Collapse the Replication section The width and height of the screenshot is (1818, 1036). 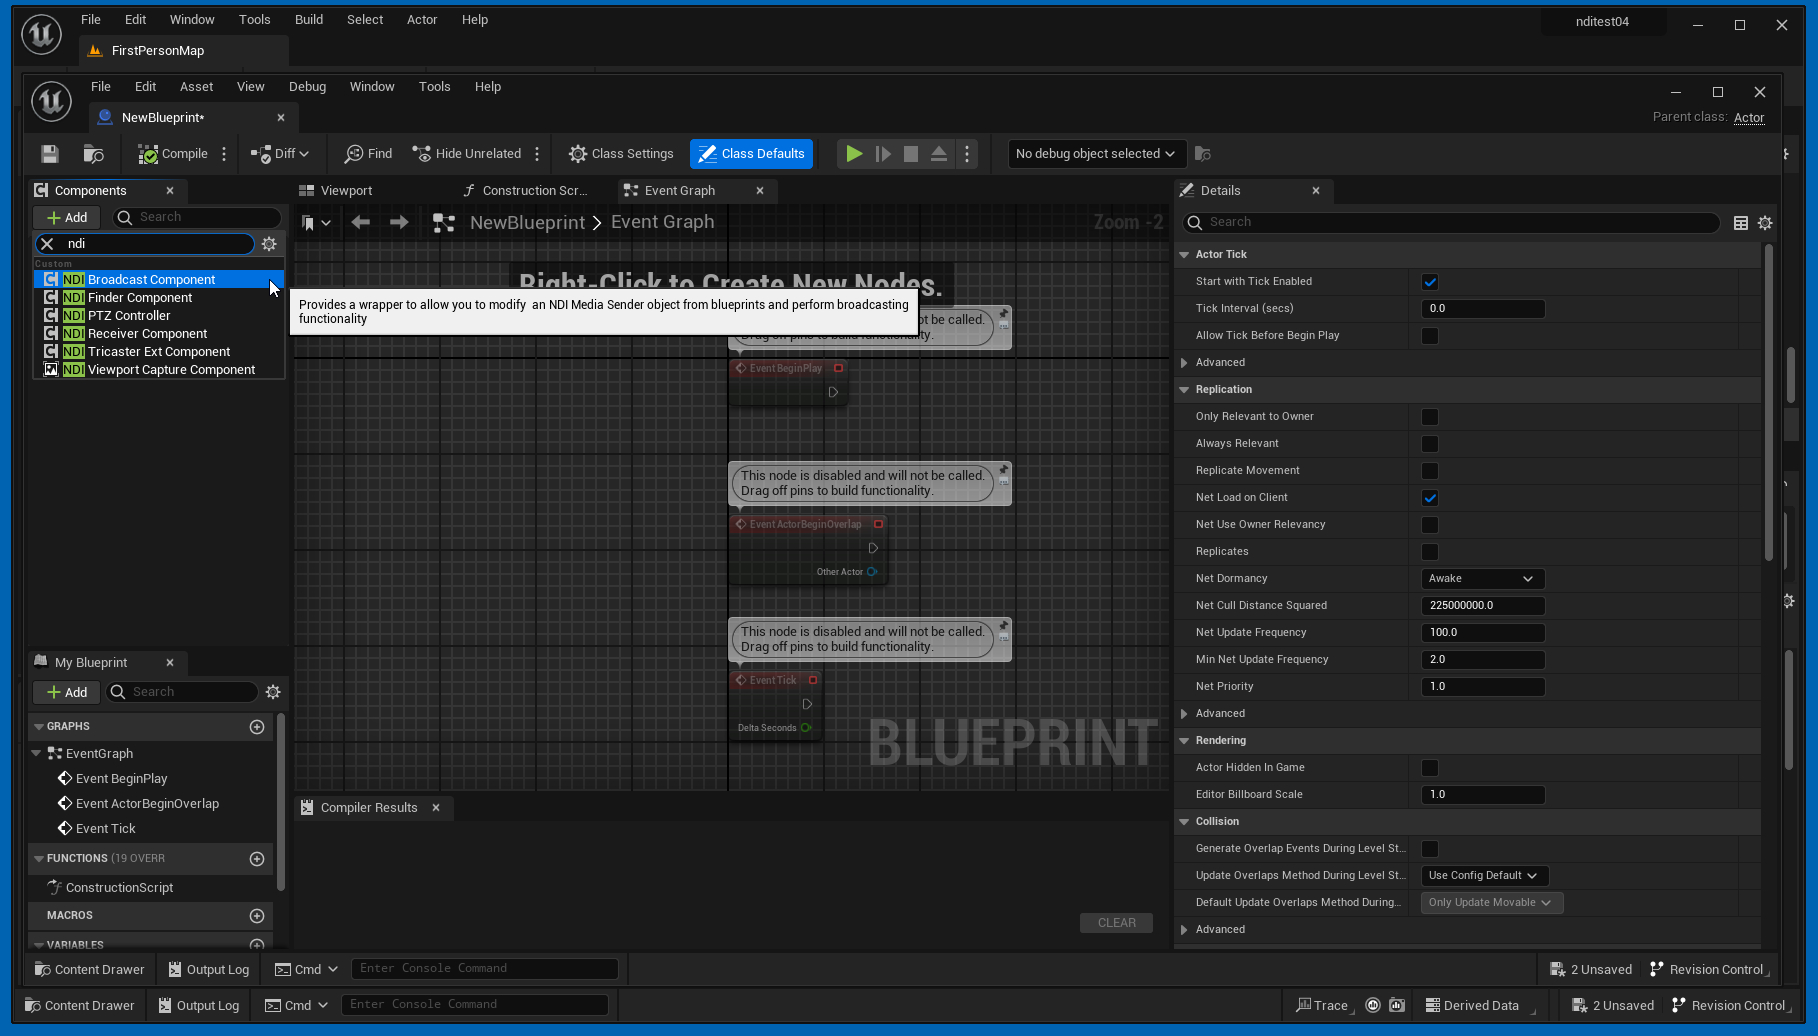click(1185, 390)
